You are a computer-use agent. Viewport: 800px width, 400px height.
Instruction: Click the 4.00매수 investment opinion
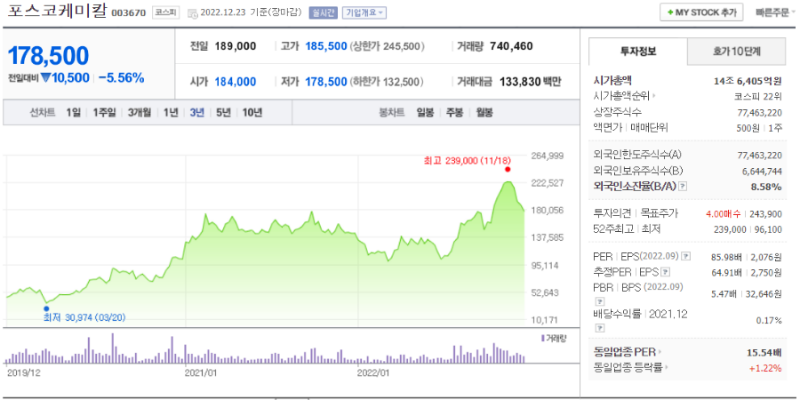(x=723, y=214)
